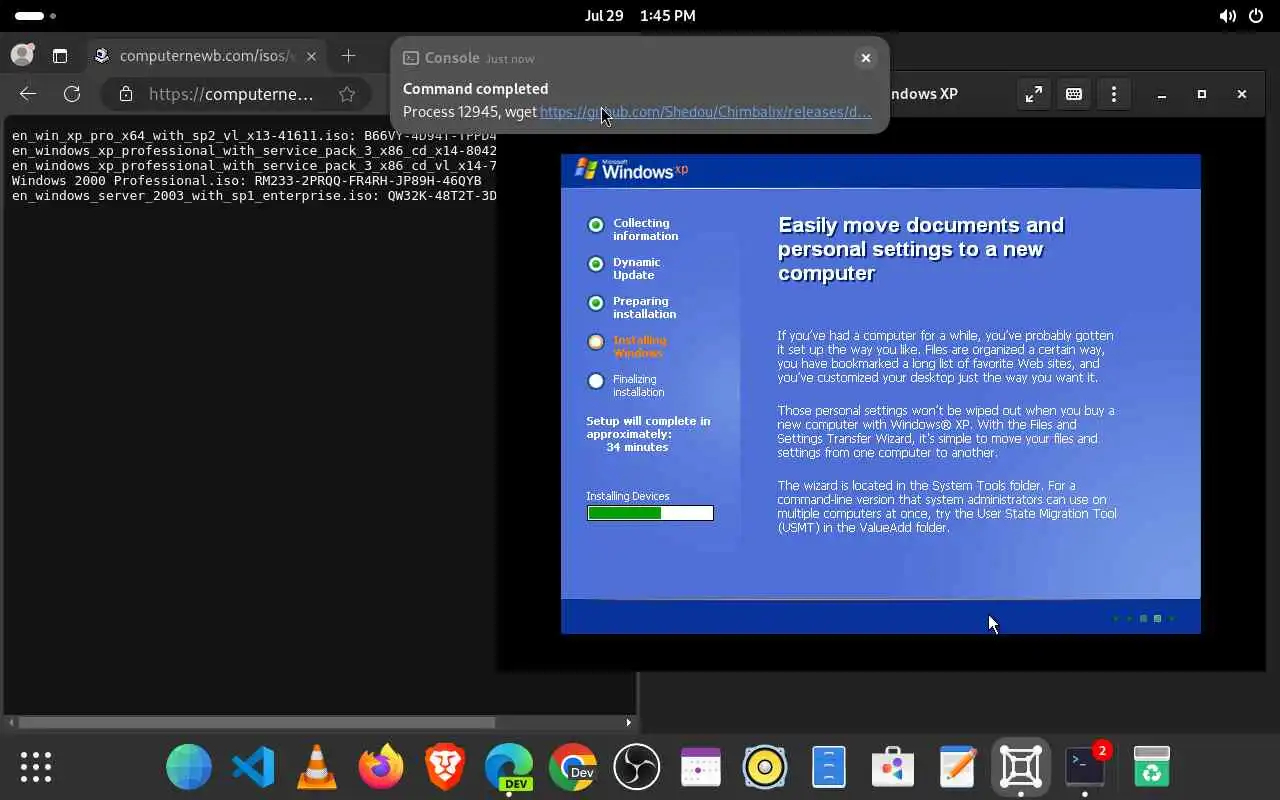Image resolution: width=1280 pixels, height=800 pixels.
Task: Open the Edge tab actions menu icon
Action: click(60, 56)
